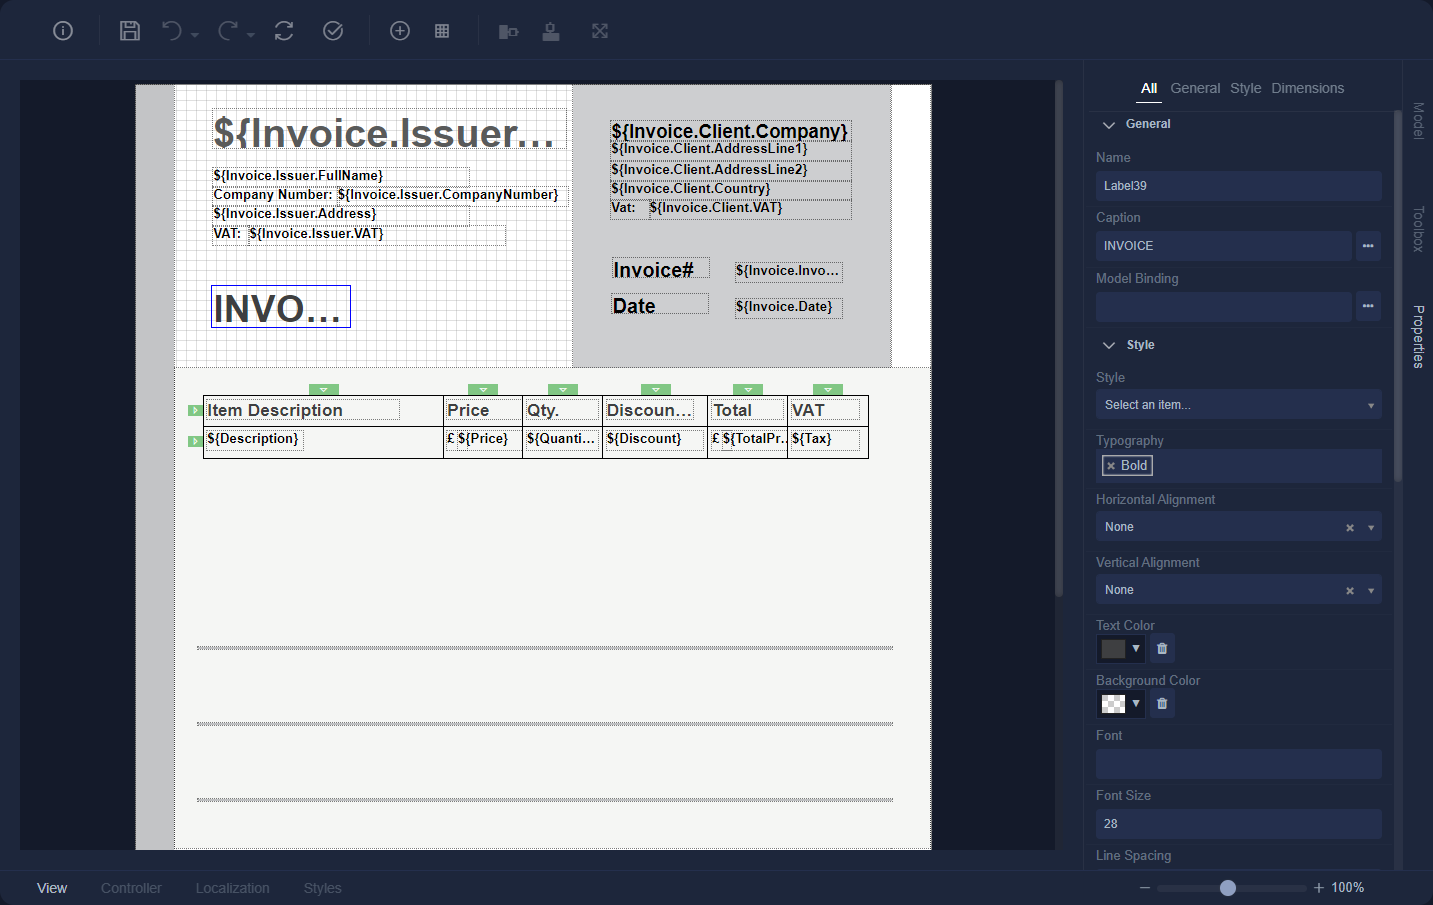Clear background color using trash icon
Image resolution: width=1433 pixels, height=905 pixels.
(x=1162, y=704)
